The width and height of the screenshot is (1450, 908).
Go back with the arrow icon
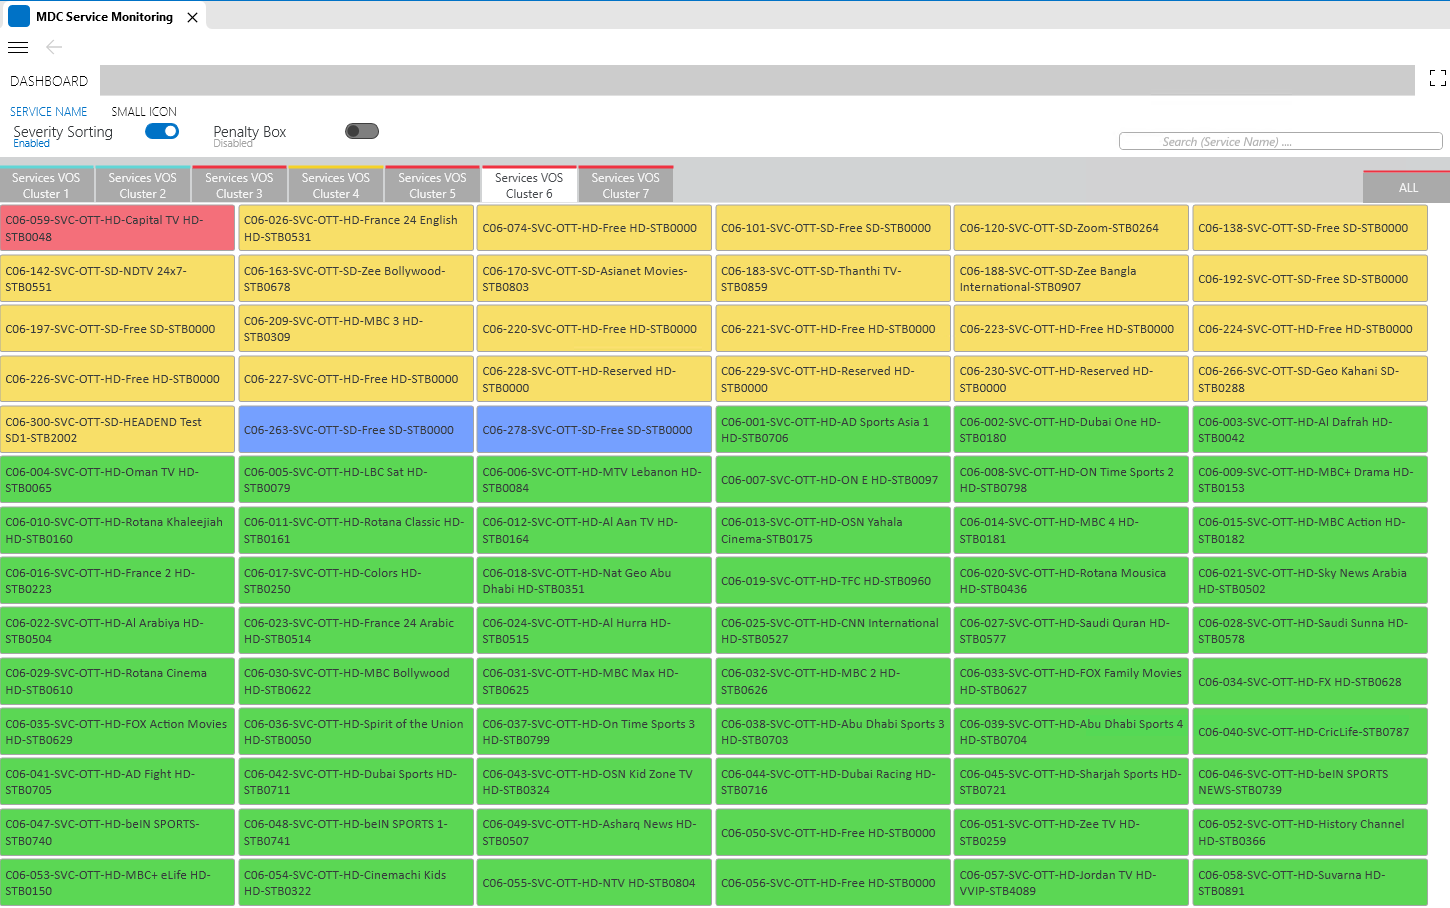coord(54,47)
